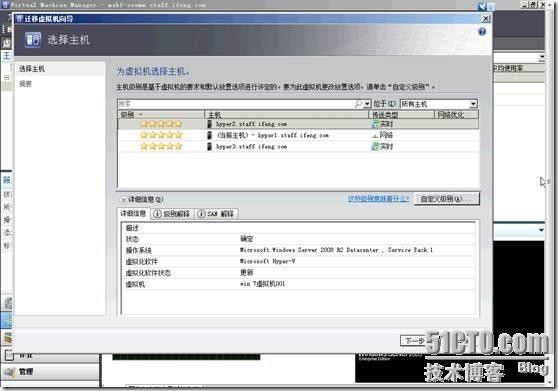Click the Windows Server 2008 R2 Datacenter value
Viewport: 558px width, 391px height.
[x=336, y=250]
